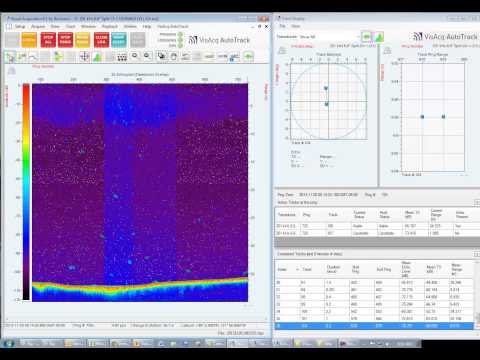Click the teal large toolbar button

tap(119, 40)
